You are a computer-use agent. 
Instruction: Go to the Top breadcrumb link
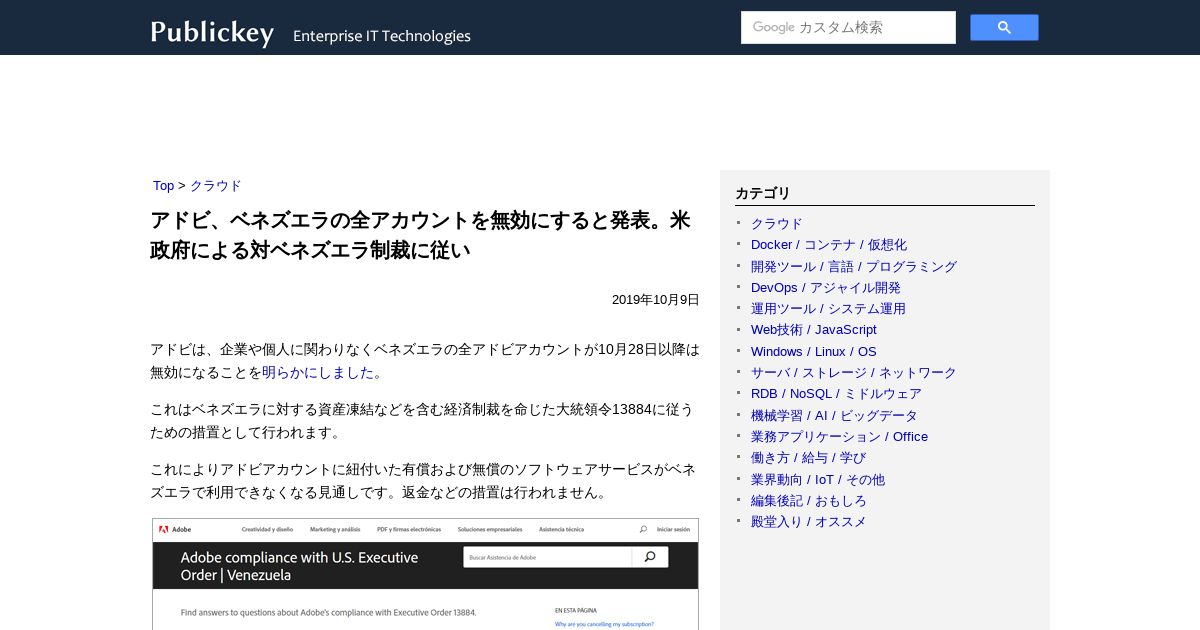coord(163,186)
